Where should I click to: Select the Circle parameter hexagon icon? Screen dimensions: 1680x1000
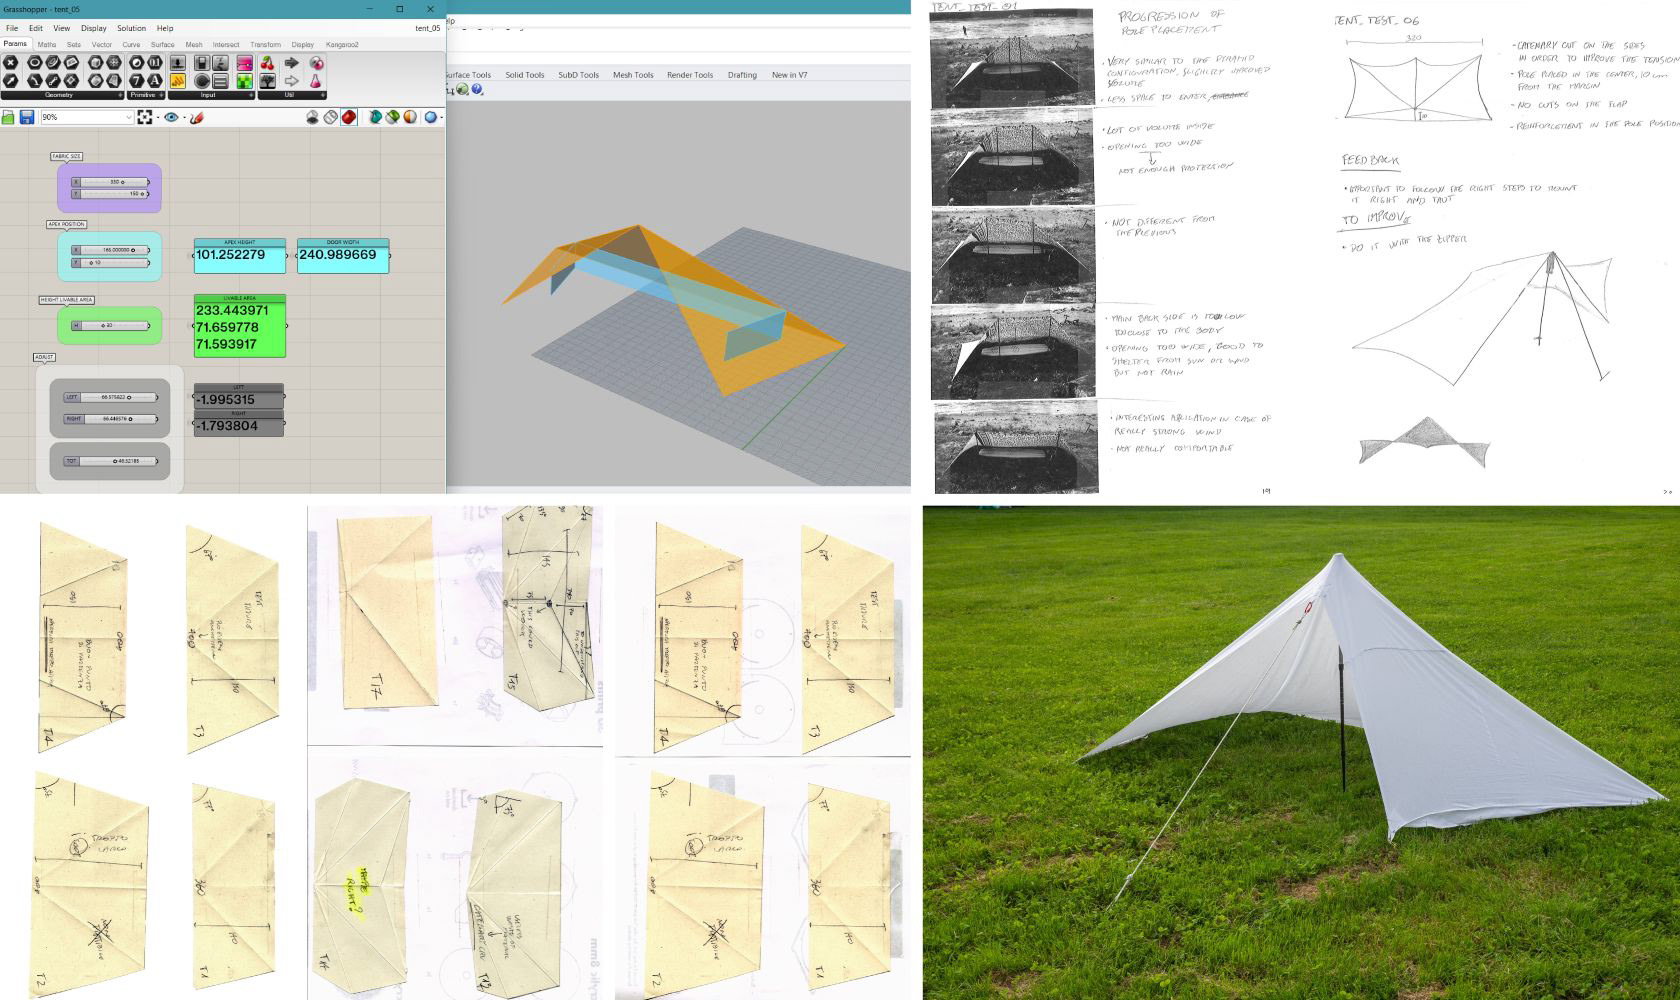coord(35,63)
